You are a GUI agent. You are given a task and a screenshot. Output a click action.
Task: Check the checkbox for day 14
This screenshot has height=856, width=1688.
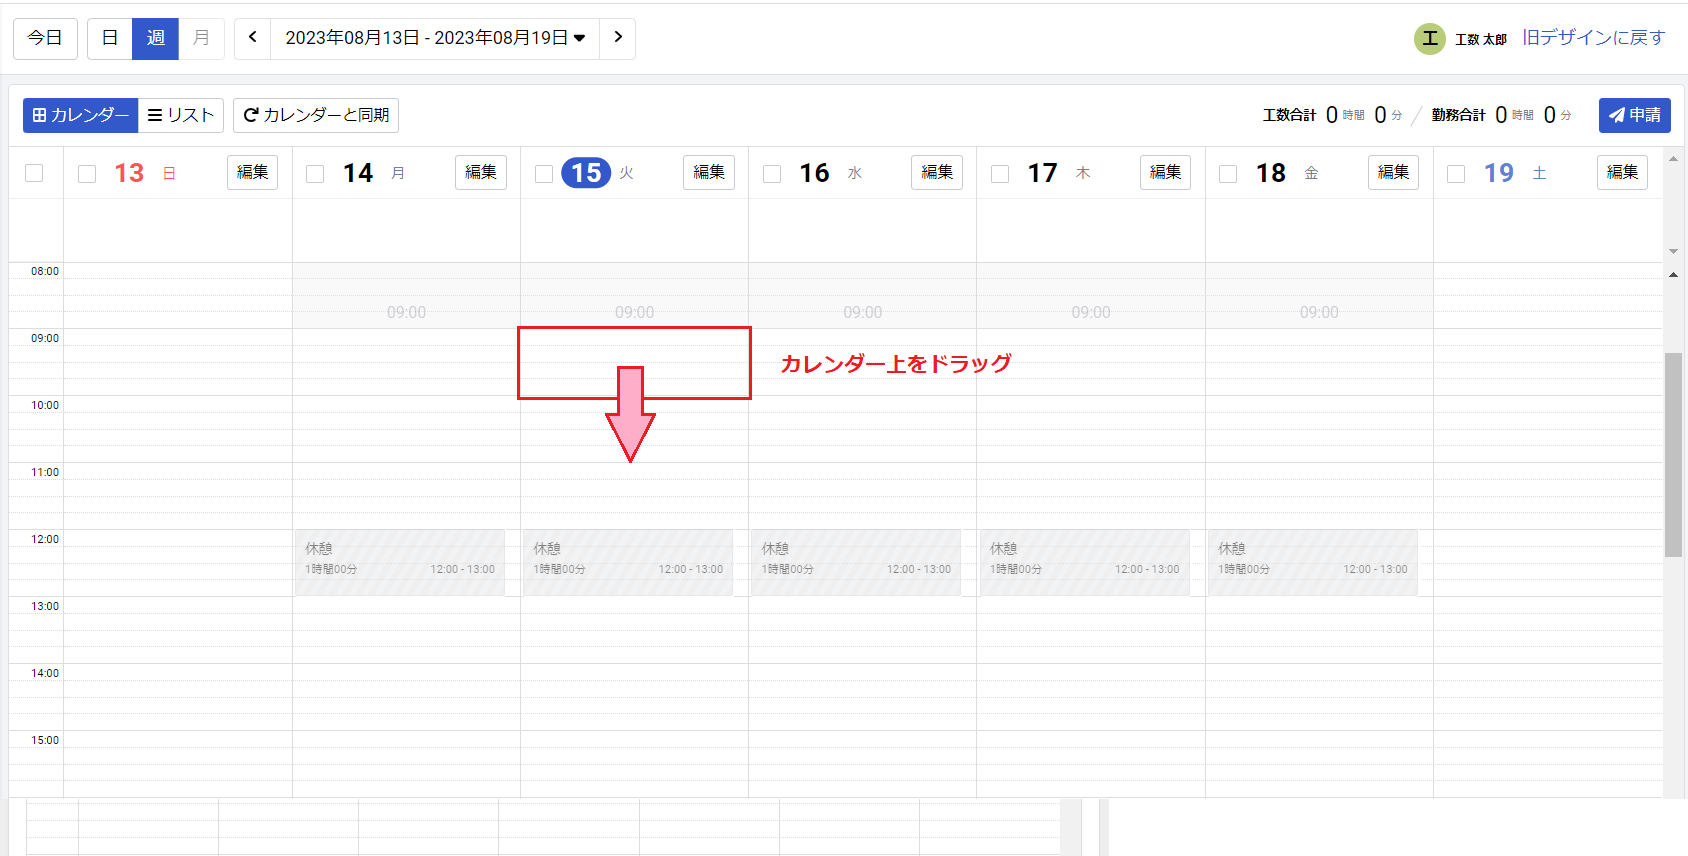coord(315,174)
